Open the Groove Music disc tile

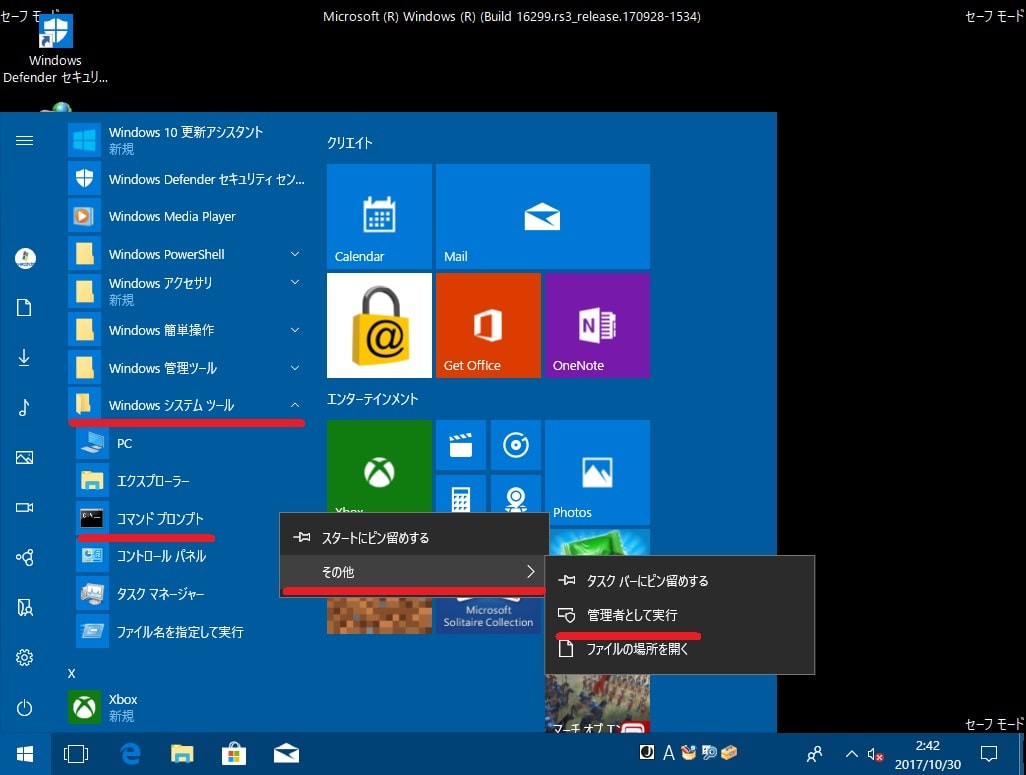(516, 445)
